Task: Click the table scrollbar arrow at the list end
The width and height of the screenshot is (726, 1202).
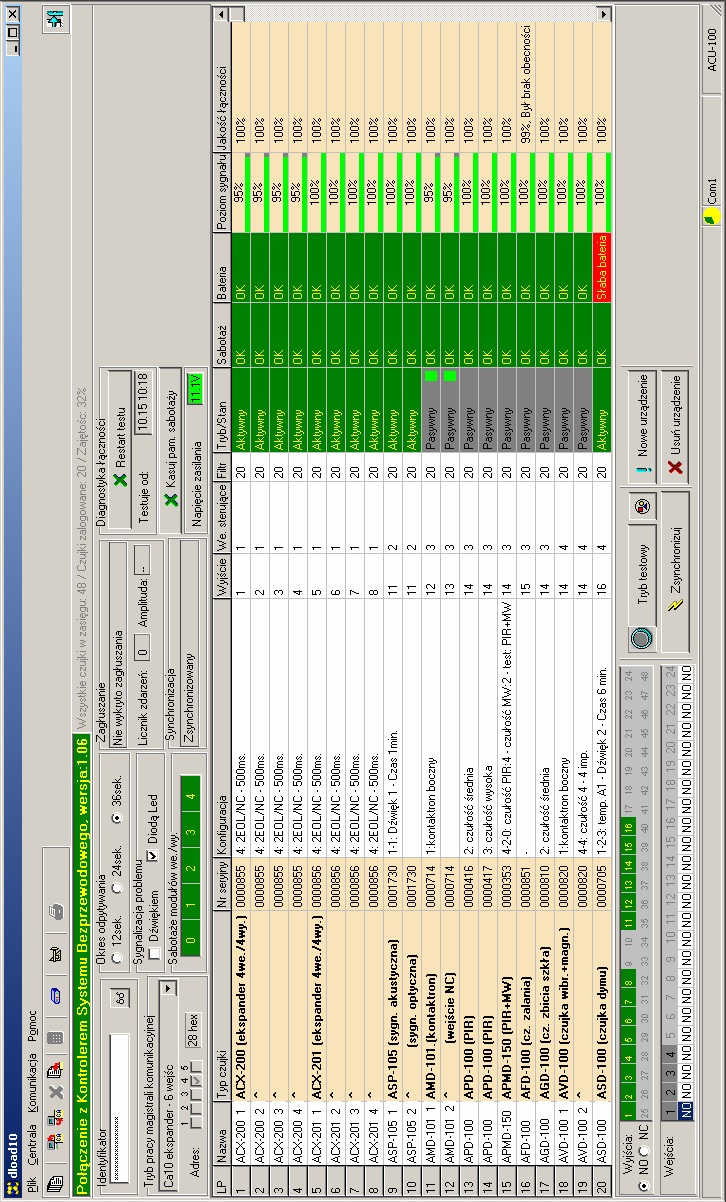Action: [603, 14]
